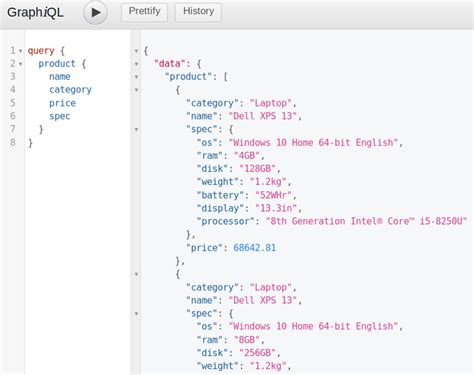This screenshot has height=375, width=474.
Task: Click the "data" key in results
Action: click(170, 64)
